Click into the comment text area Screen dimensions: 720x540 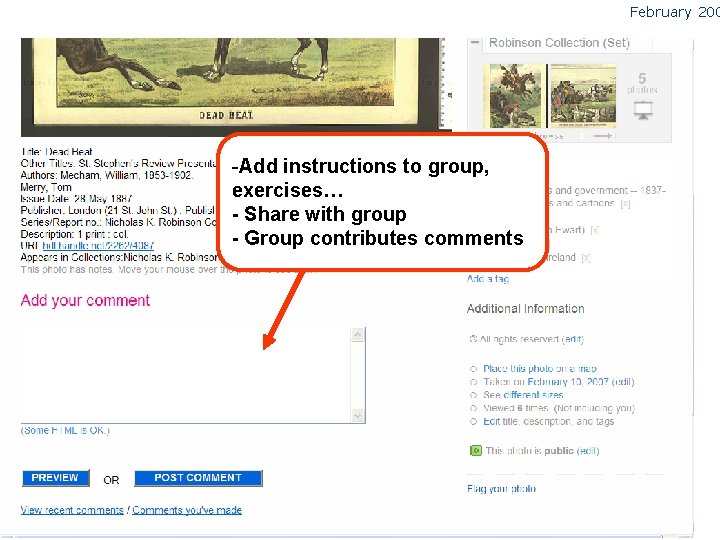pyautogui.click(x=186, y=375)
